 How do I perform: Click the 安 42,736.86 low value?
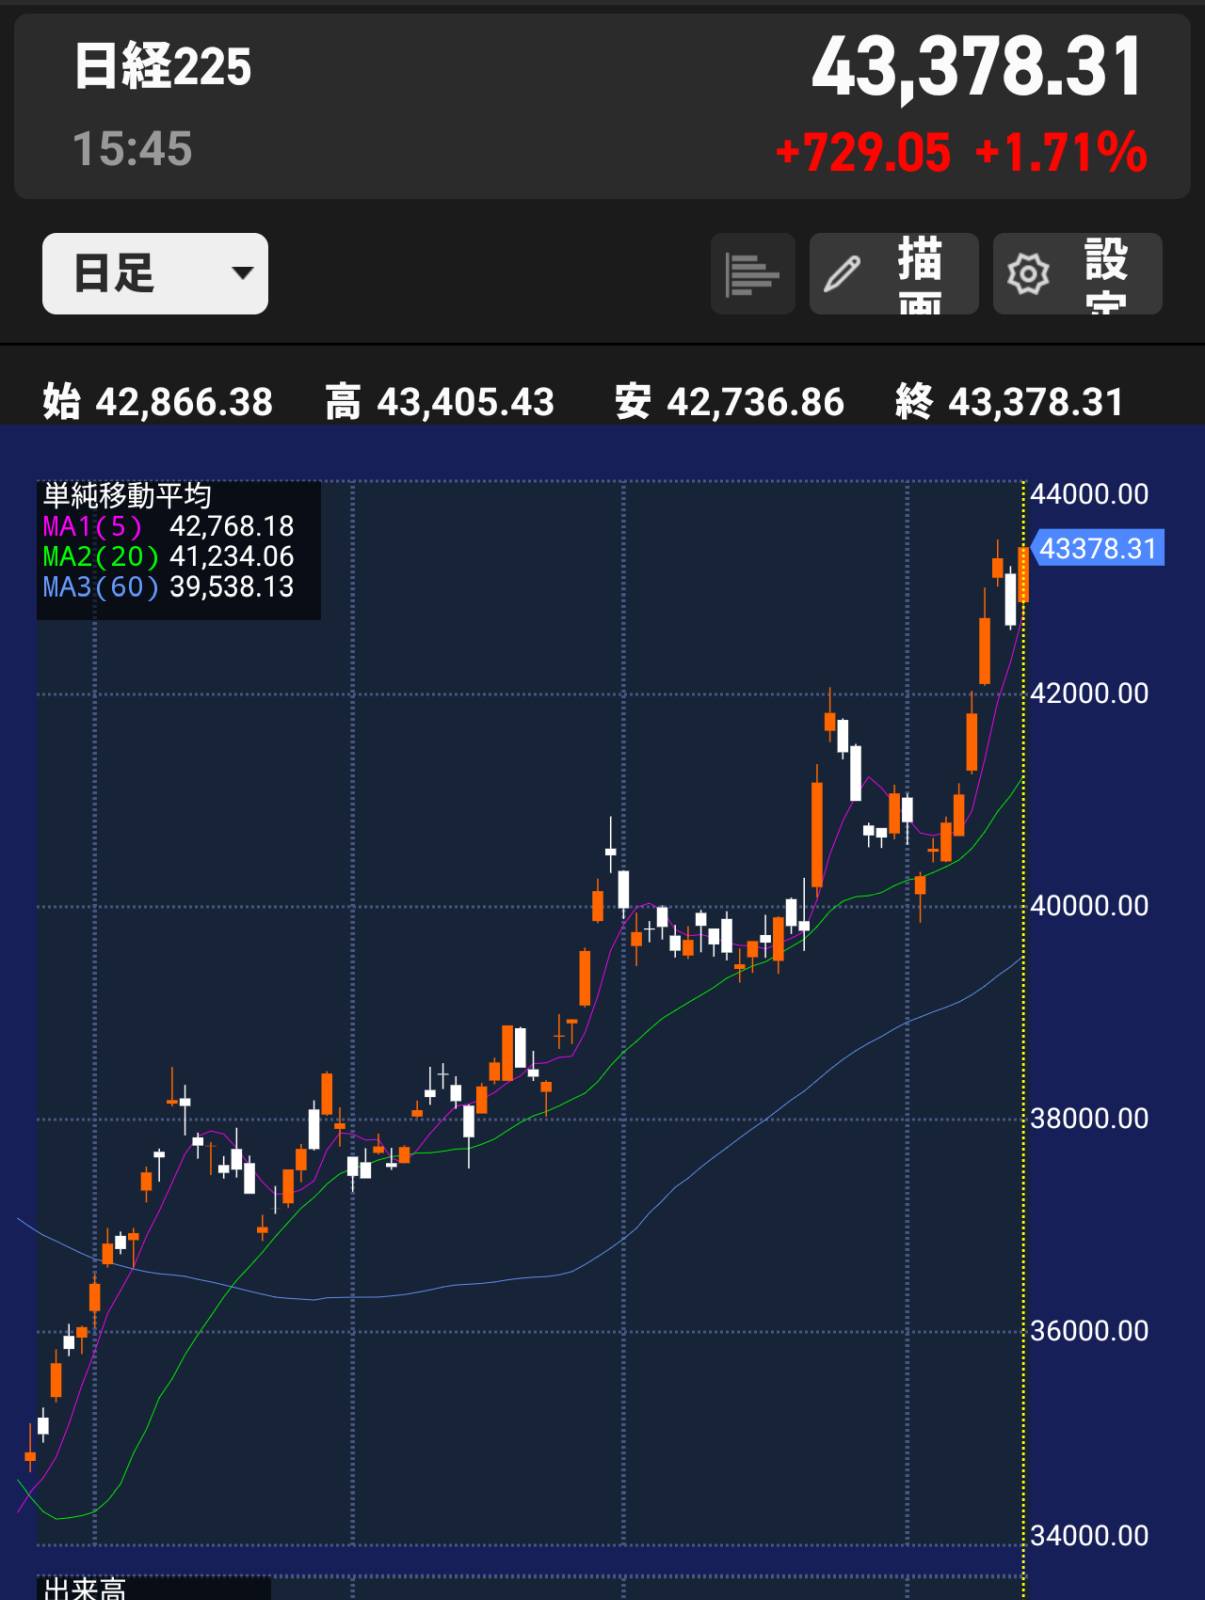(729, 402)
